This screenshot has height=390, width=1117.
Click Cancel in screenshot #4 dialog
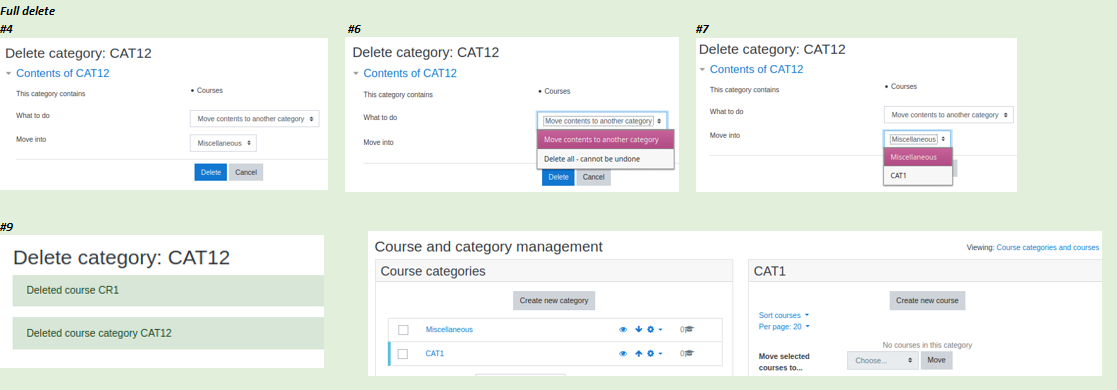click(246, 172)
